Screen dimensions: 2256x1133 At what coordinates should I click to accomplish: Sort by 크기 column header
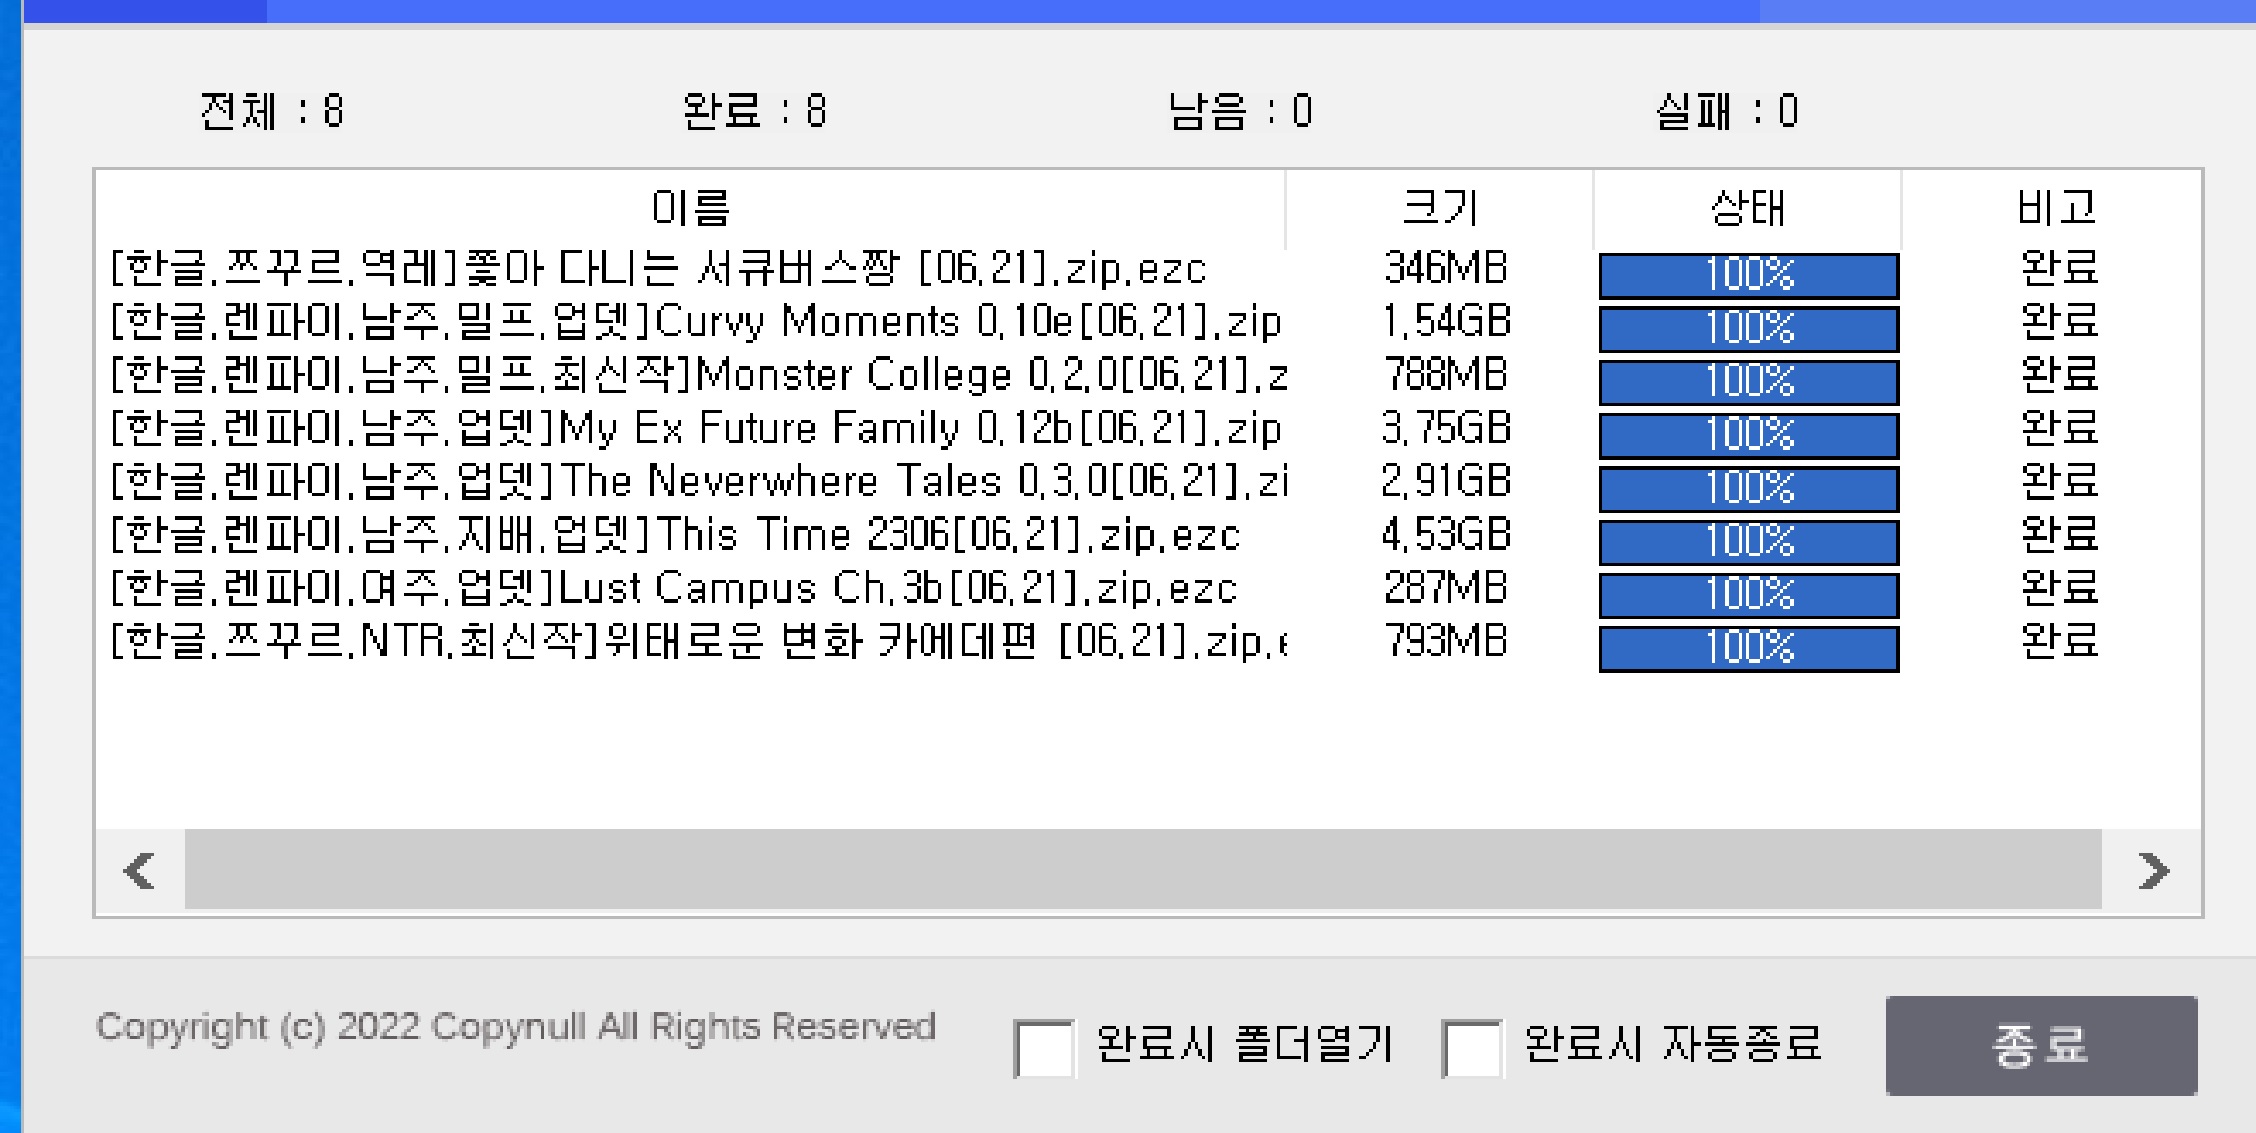point(1439,208)
